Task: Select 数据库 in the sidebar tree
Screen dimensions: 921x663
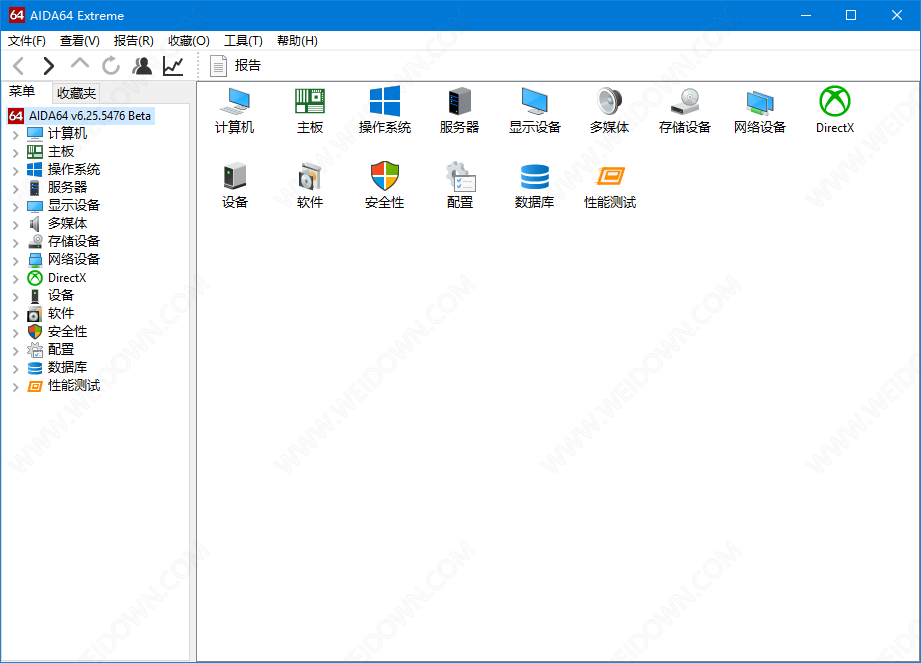Action: [67, 367]
